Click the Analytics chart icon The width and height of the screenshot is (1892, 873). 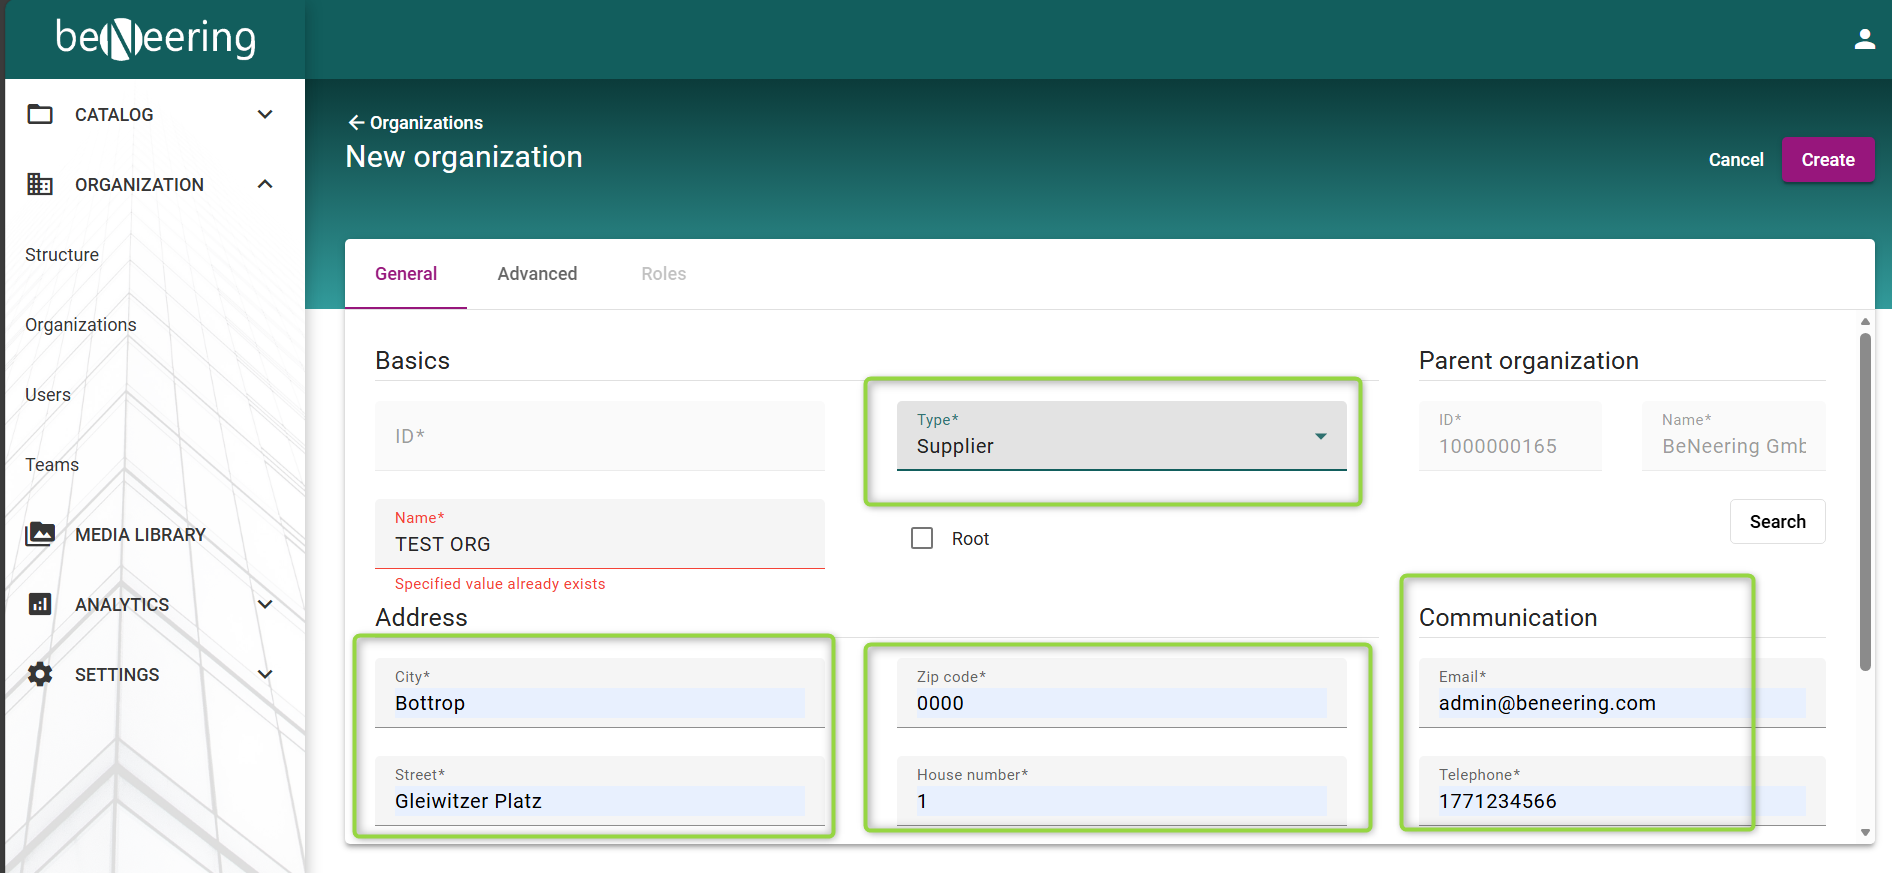click(x=40, y=604)
